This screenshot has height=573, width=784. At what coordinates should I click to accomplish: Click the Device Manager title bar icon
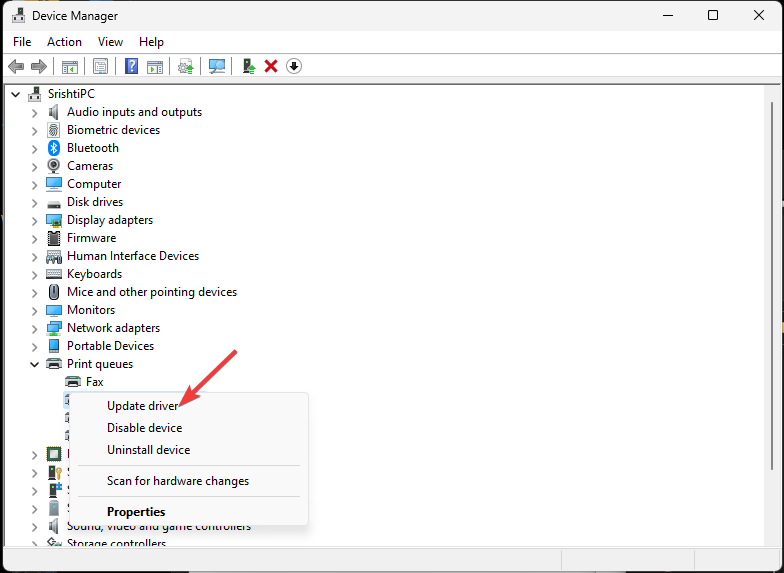[18, 16]
